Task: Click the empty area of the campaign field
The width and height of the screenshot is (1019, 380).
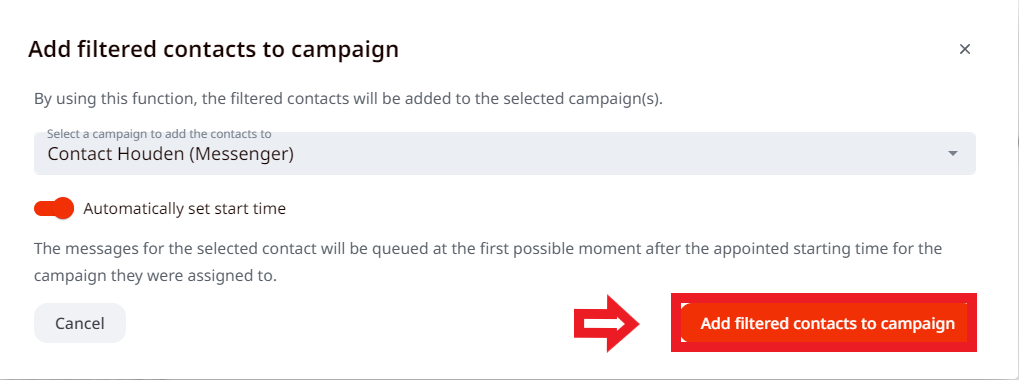Action: pyautogui.click(x=617, y=156)
